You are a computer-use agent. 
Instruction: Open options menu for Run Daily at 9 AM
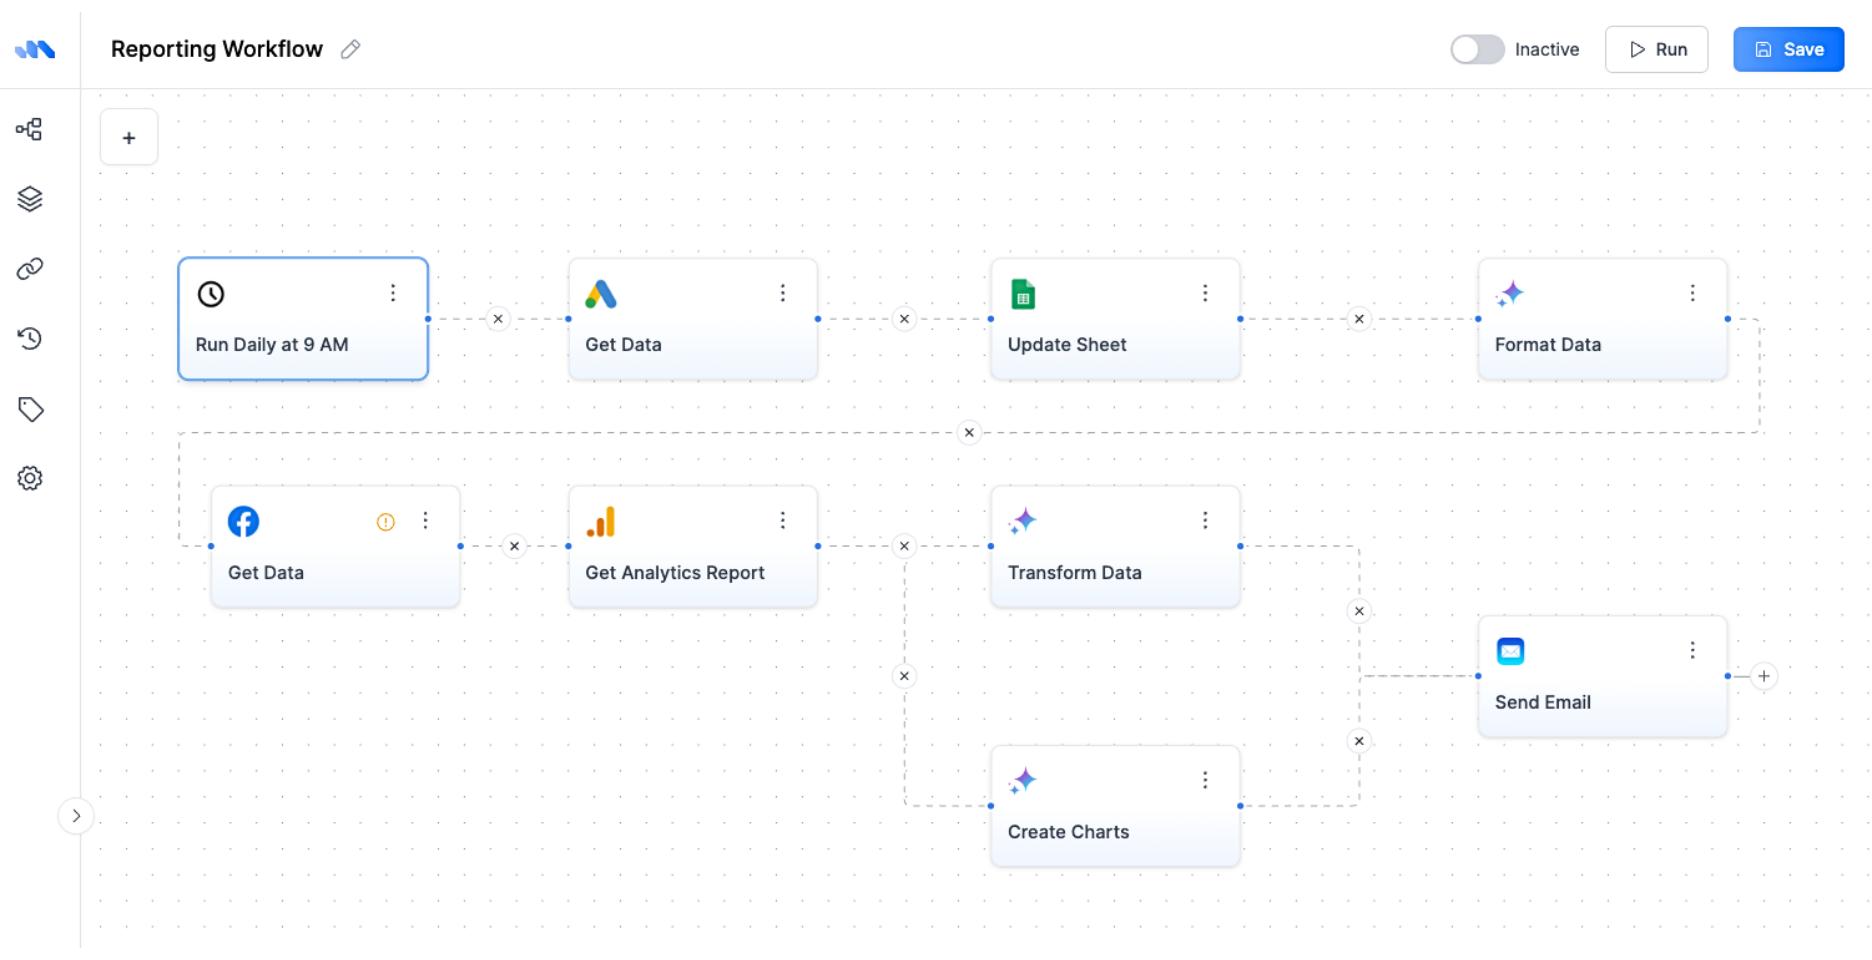(393, 293)
